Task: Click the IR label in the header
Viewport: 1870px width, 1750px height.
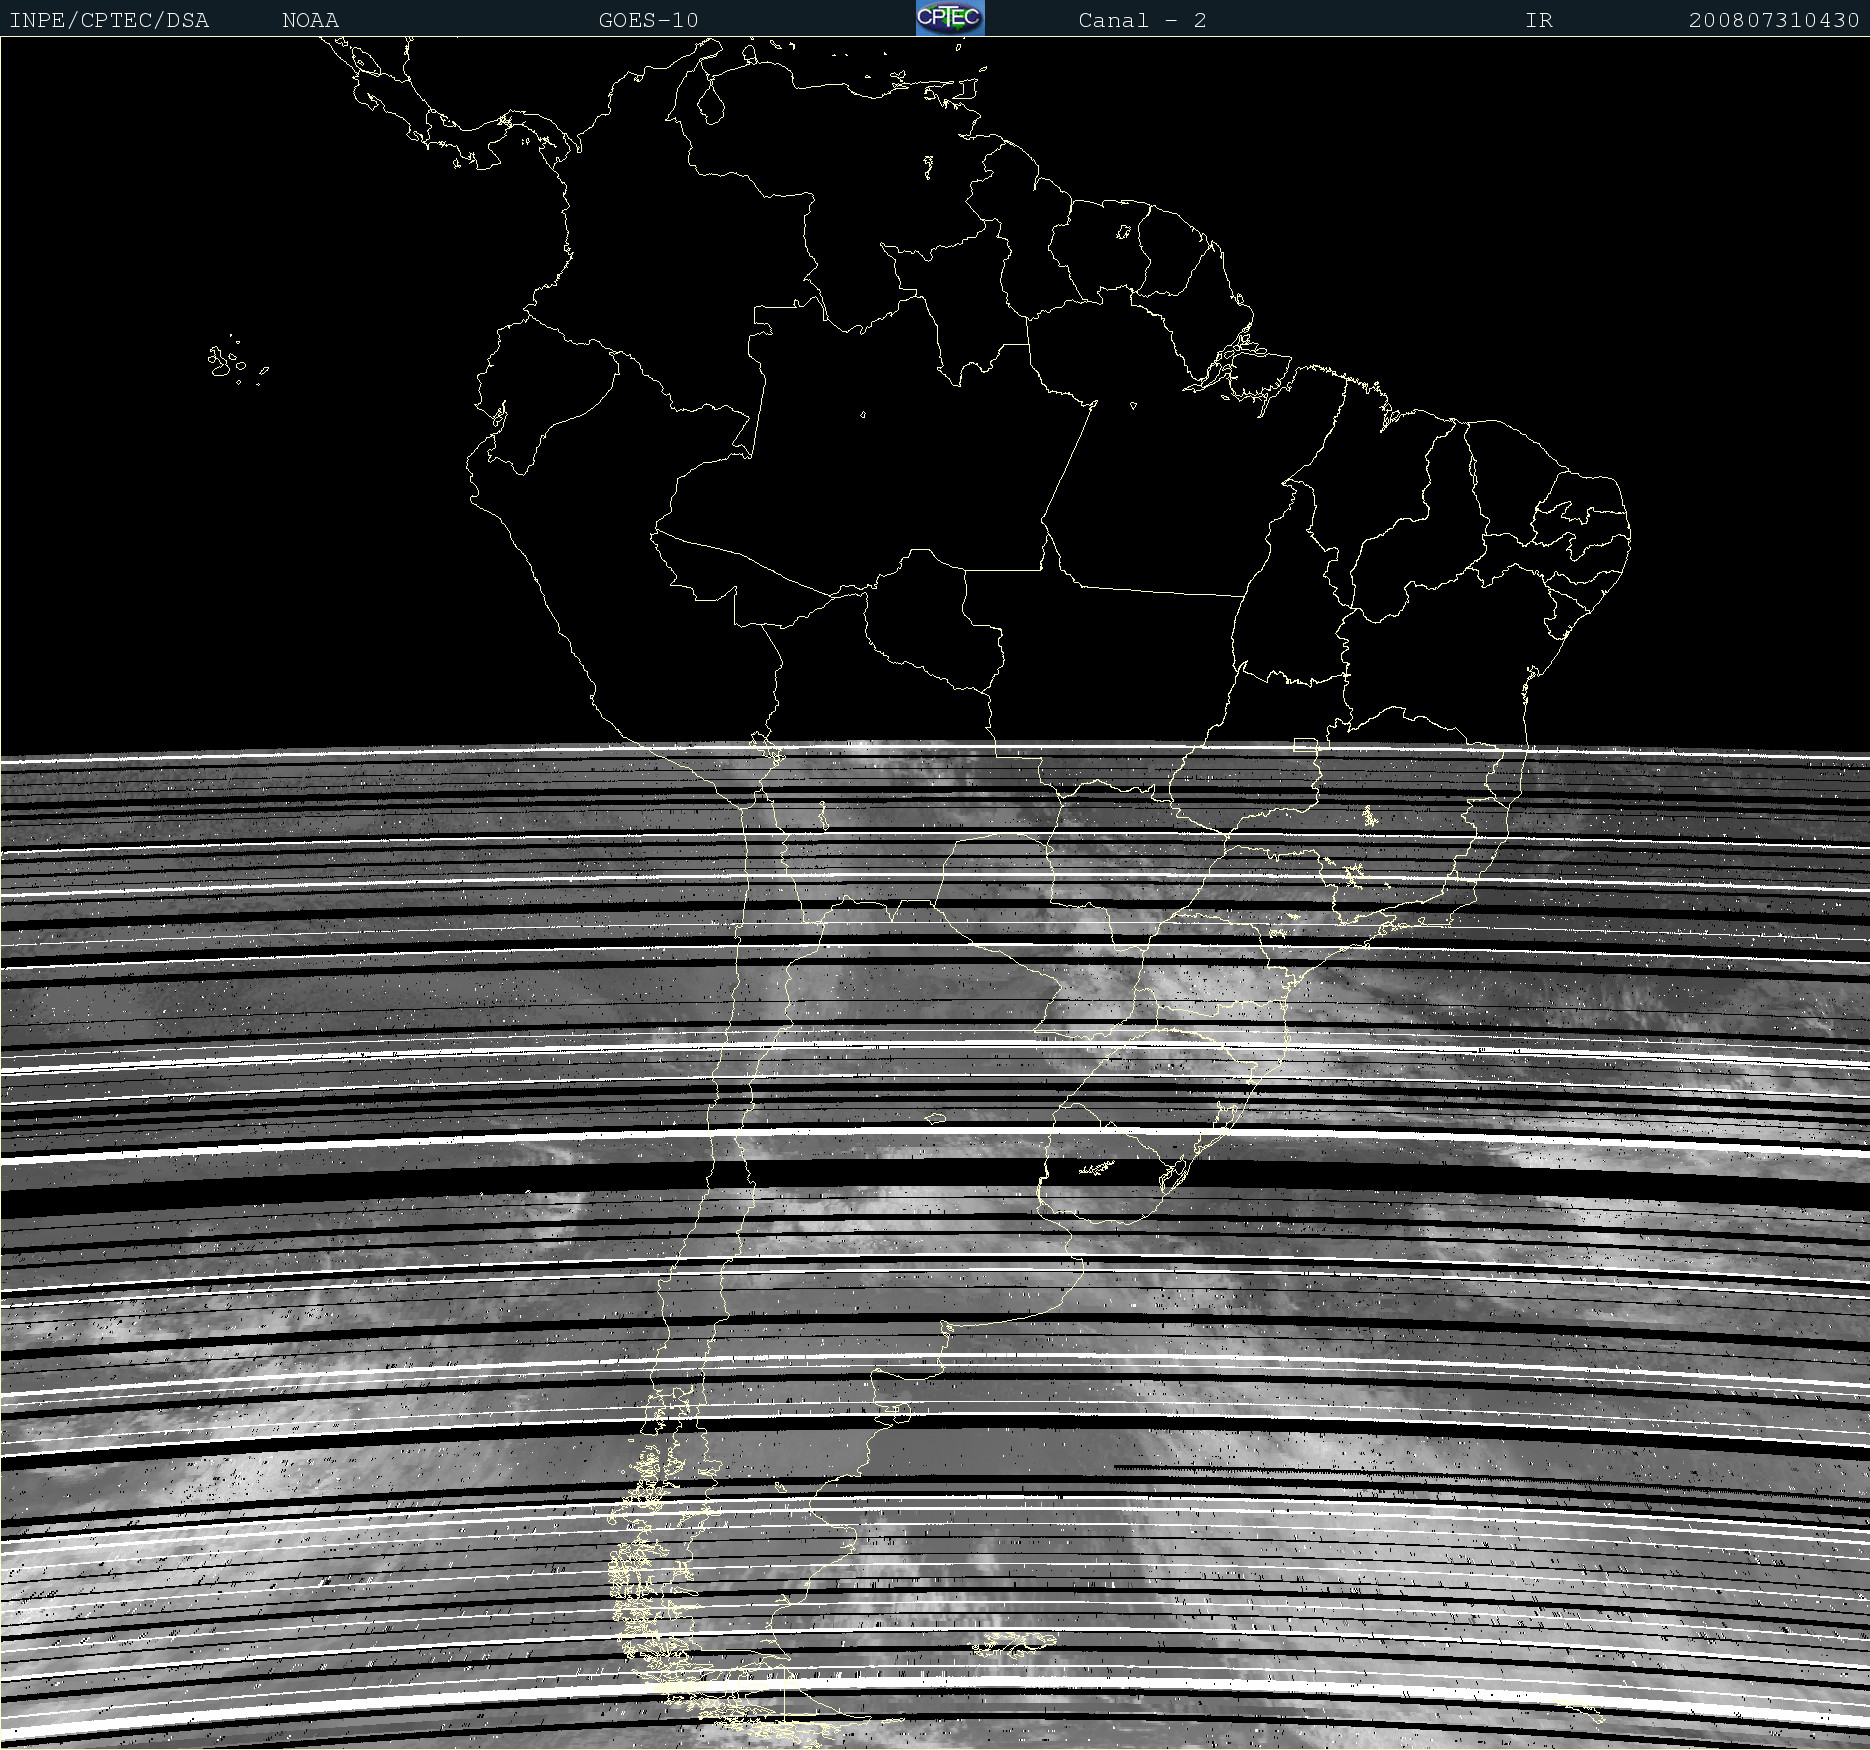Action: [x=1539, y=20]
